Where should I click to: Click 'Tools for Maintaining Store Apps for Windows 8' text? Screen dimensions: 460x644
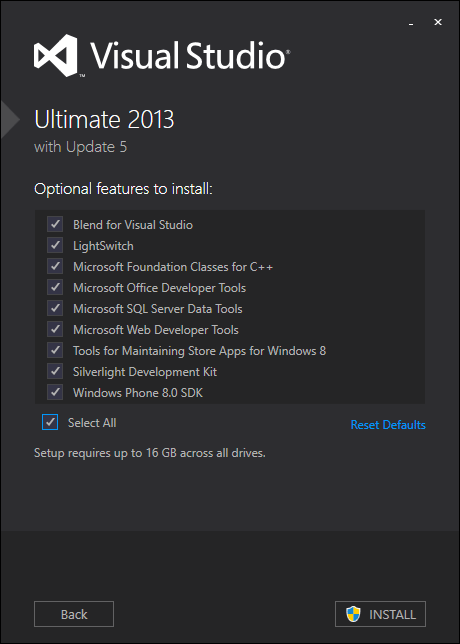point(200,351)
